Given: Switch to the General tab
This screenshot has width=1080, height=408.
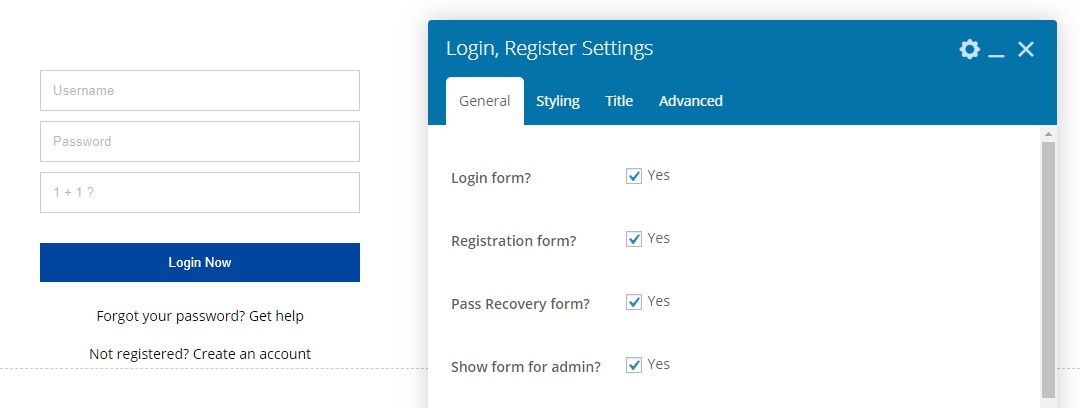Looking at the screenshot, I should [484, 101].
